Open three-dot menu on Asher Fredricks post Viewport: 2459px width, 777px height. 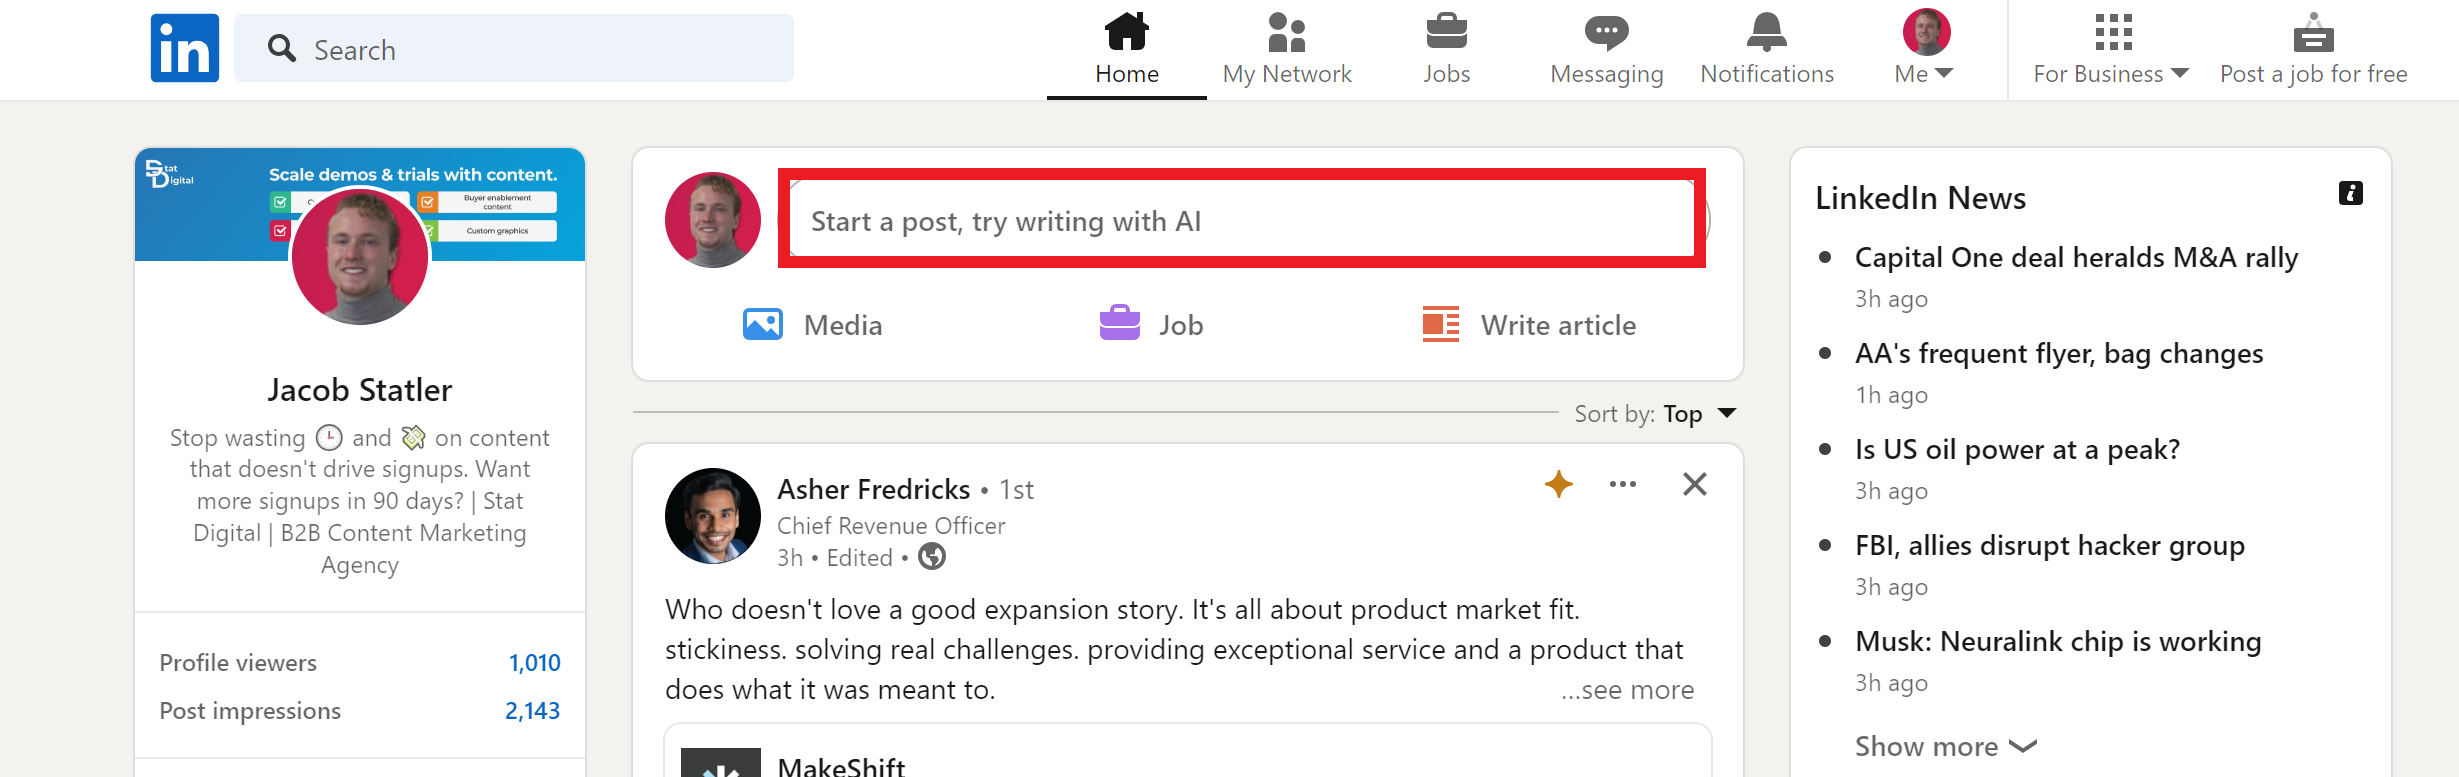1623,484
